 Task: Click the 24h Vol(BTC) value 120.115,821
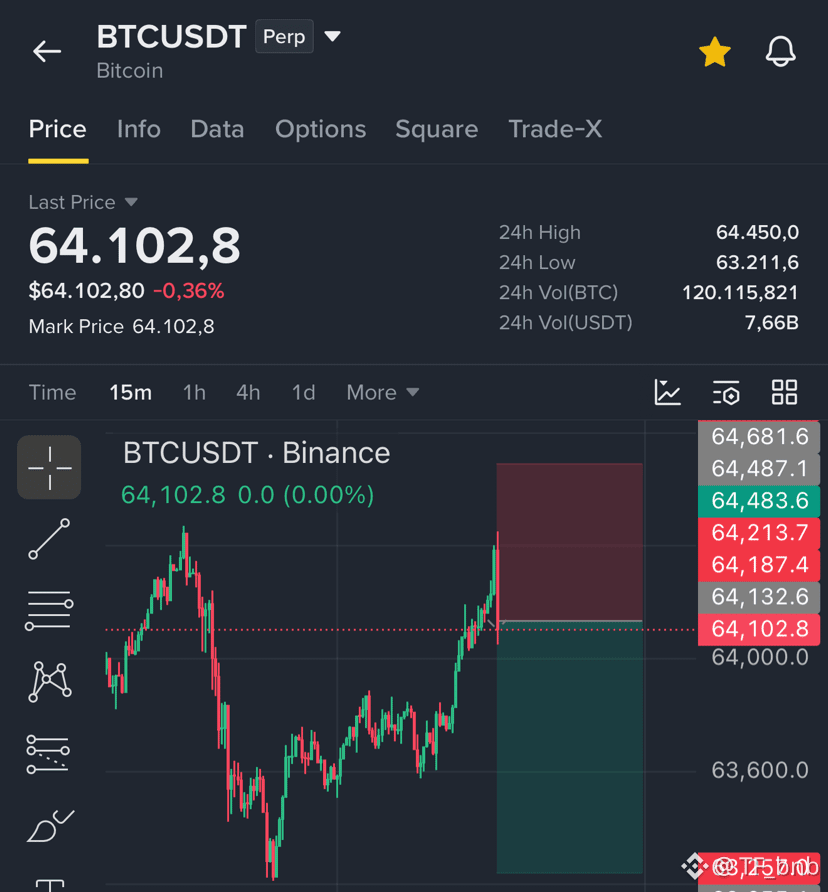click(x=740, y=292)
